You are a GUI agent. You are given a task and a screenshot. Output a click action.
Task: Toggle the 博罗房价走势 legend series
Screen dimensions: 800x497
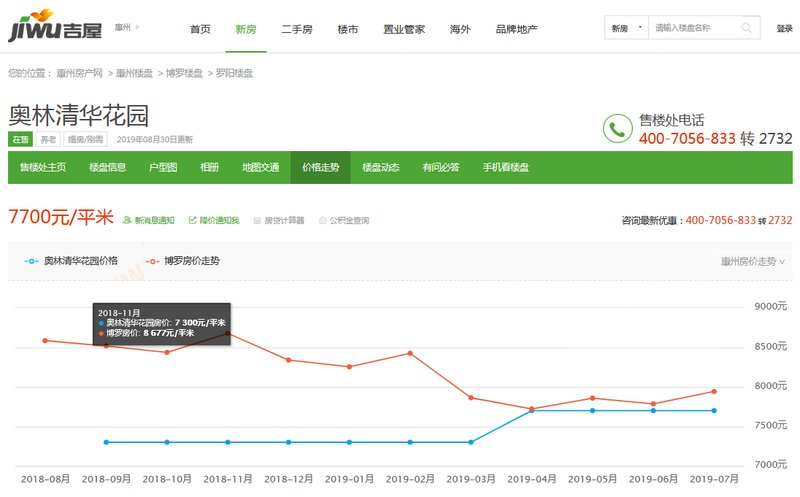182,261
